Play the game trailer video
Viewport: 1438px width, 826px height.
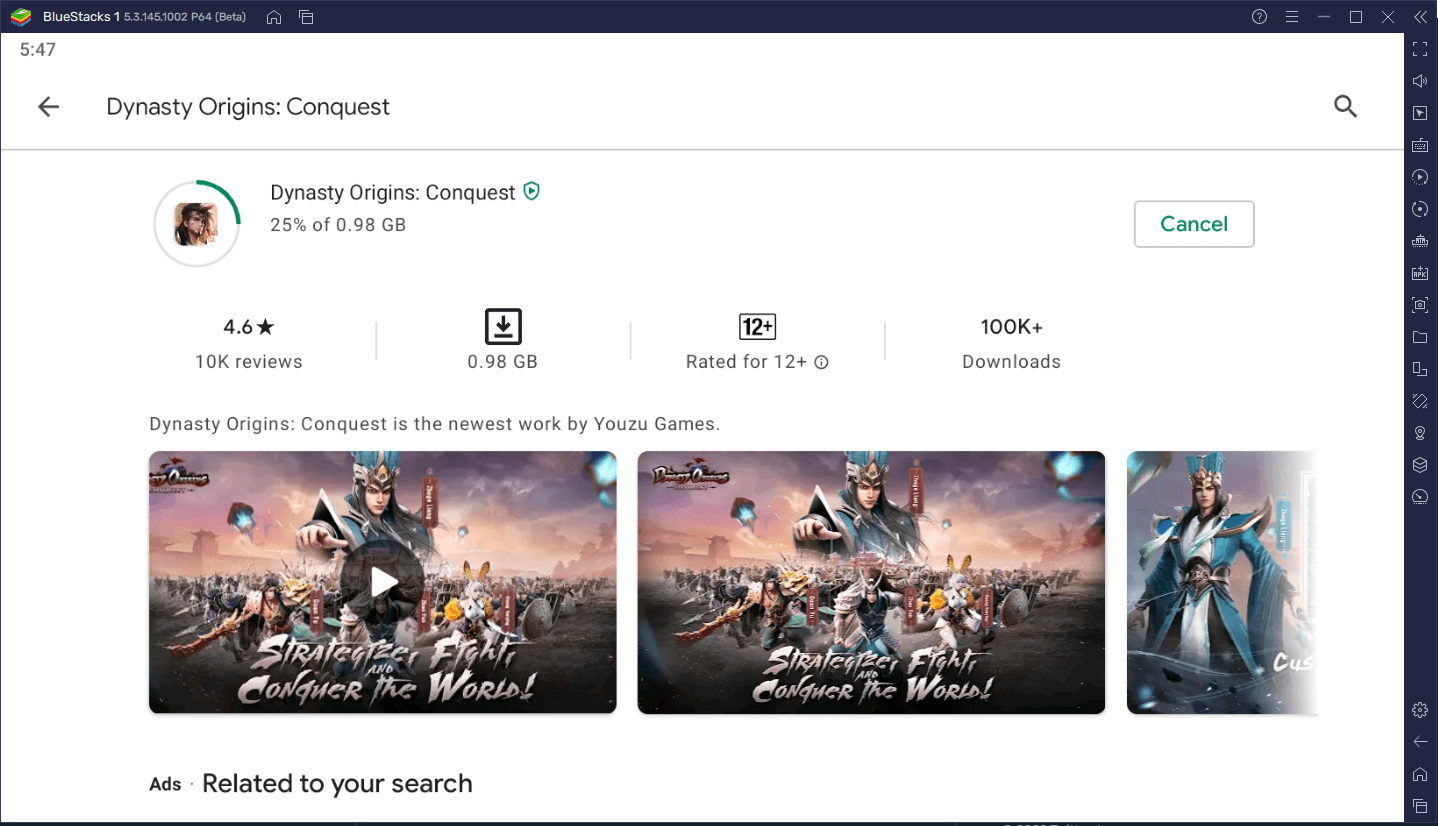point(382,582)
